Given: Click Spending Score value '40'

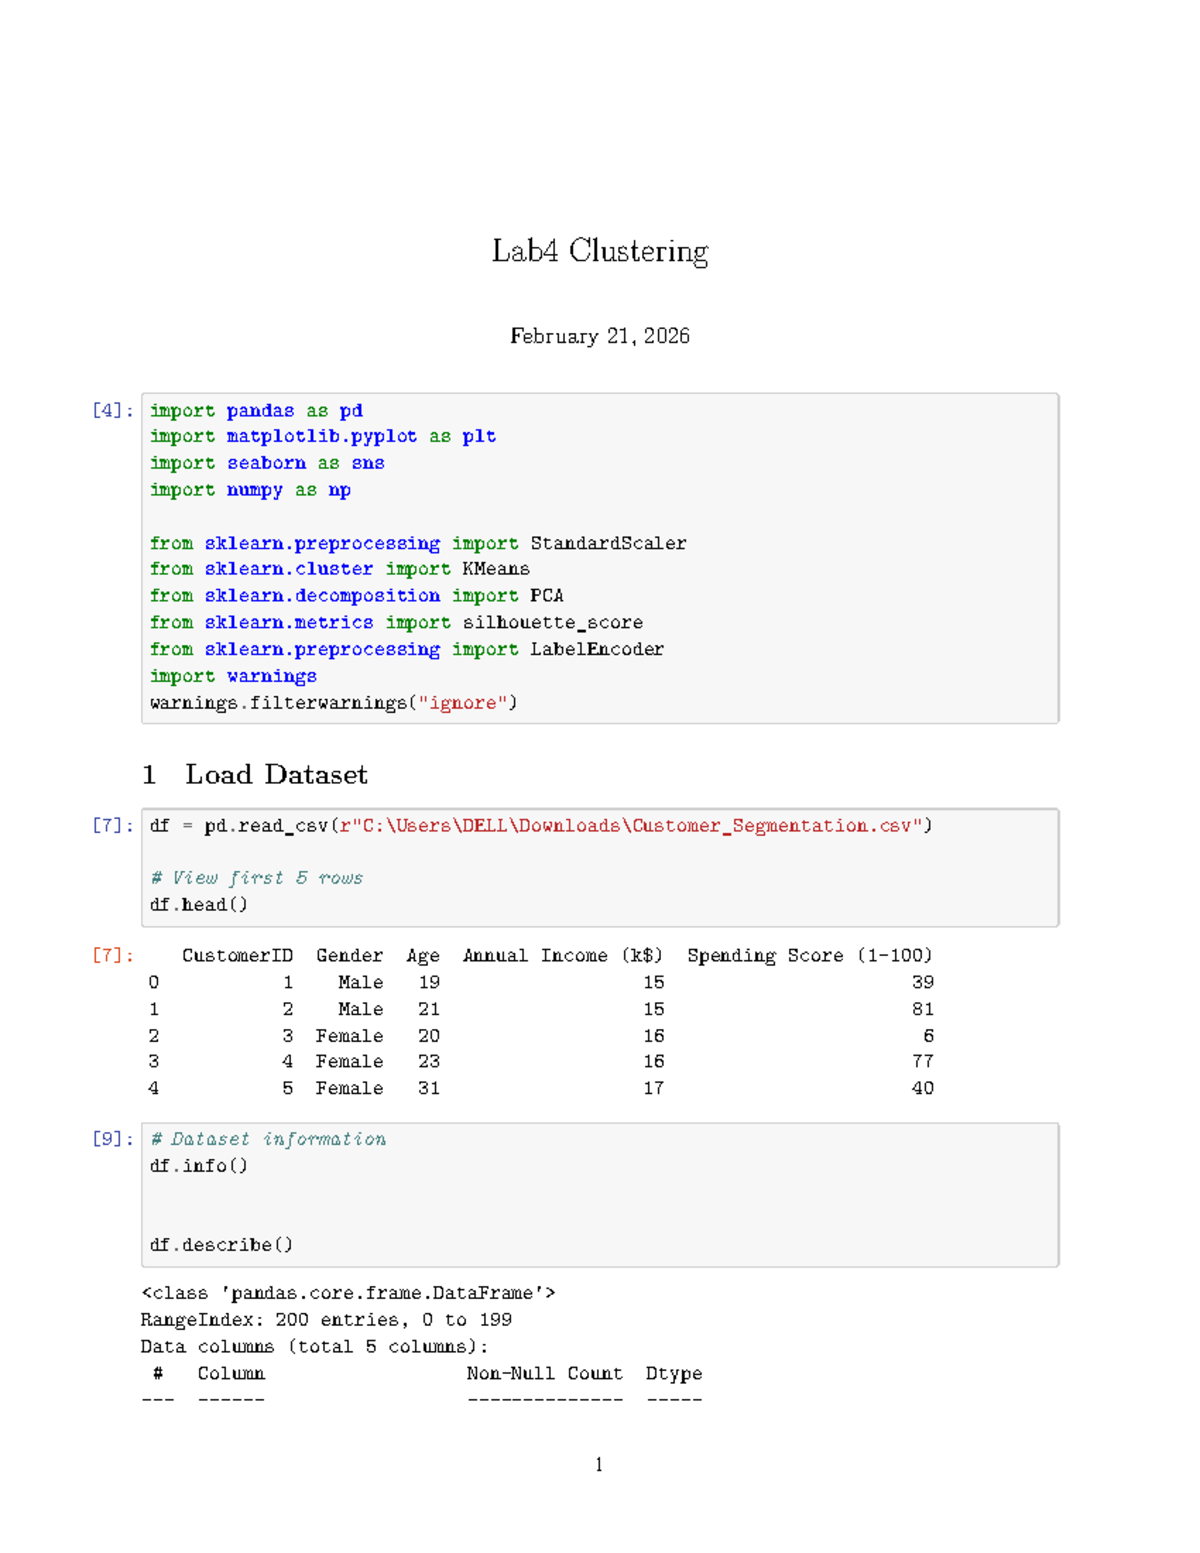Looking at the screenshot, I should pyautogui.click(x=923, y=1088).
